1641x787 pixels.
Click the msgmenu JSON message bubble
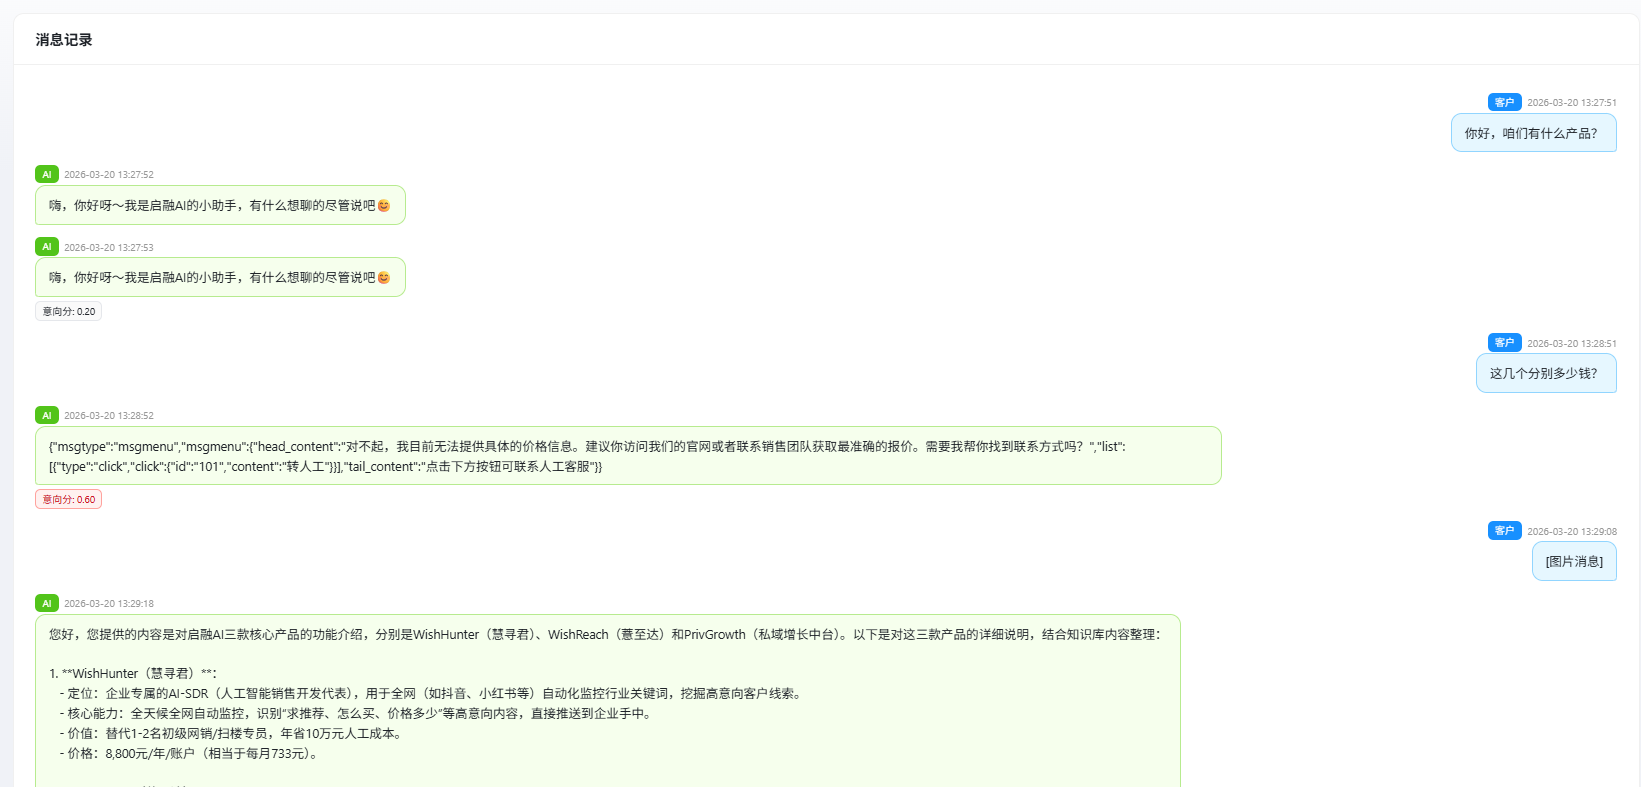pyautogui.click(x=627, y=456)
